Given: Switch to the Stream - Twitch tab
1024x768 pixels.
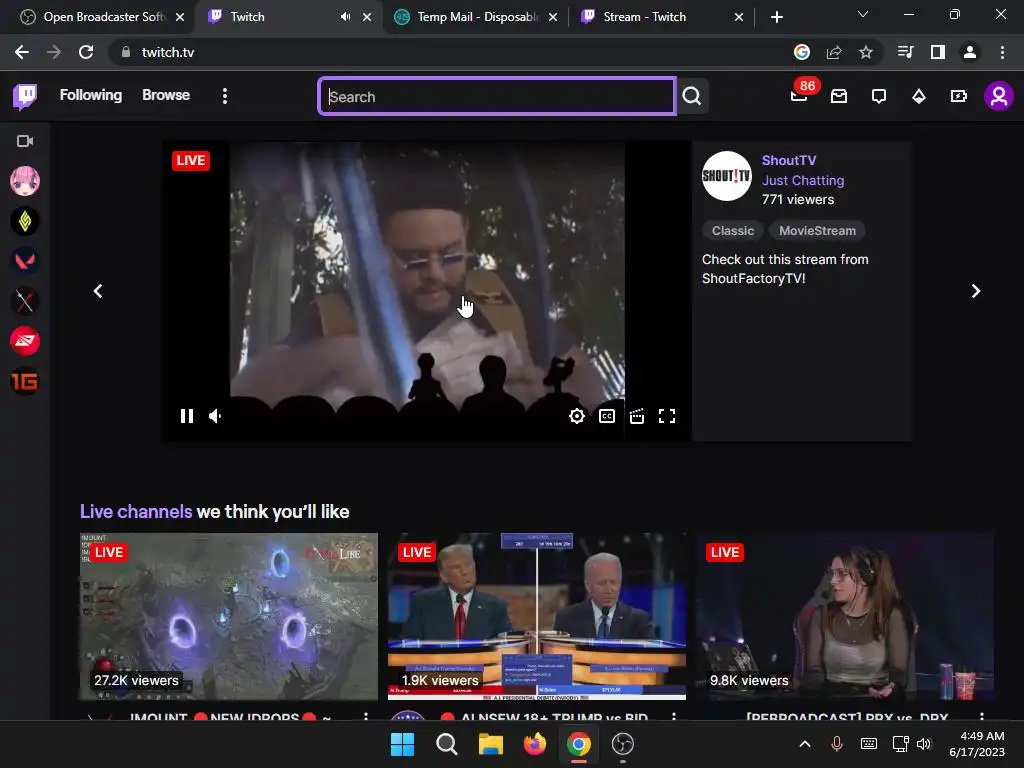Looking at the screenshot, I should [x=661, y=17].
